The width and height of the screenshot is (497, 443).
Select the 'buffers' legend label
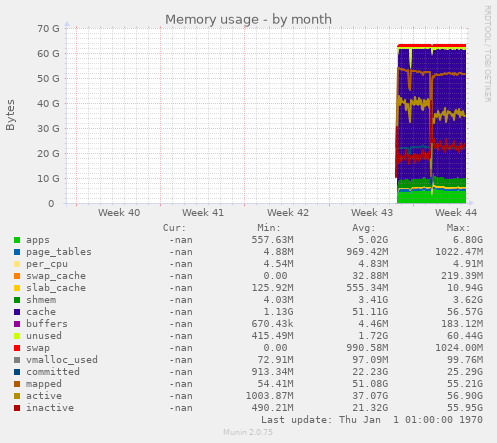47,324
